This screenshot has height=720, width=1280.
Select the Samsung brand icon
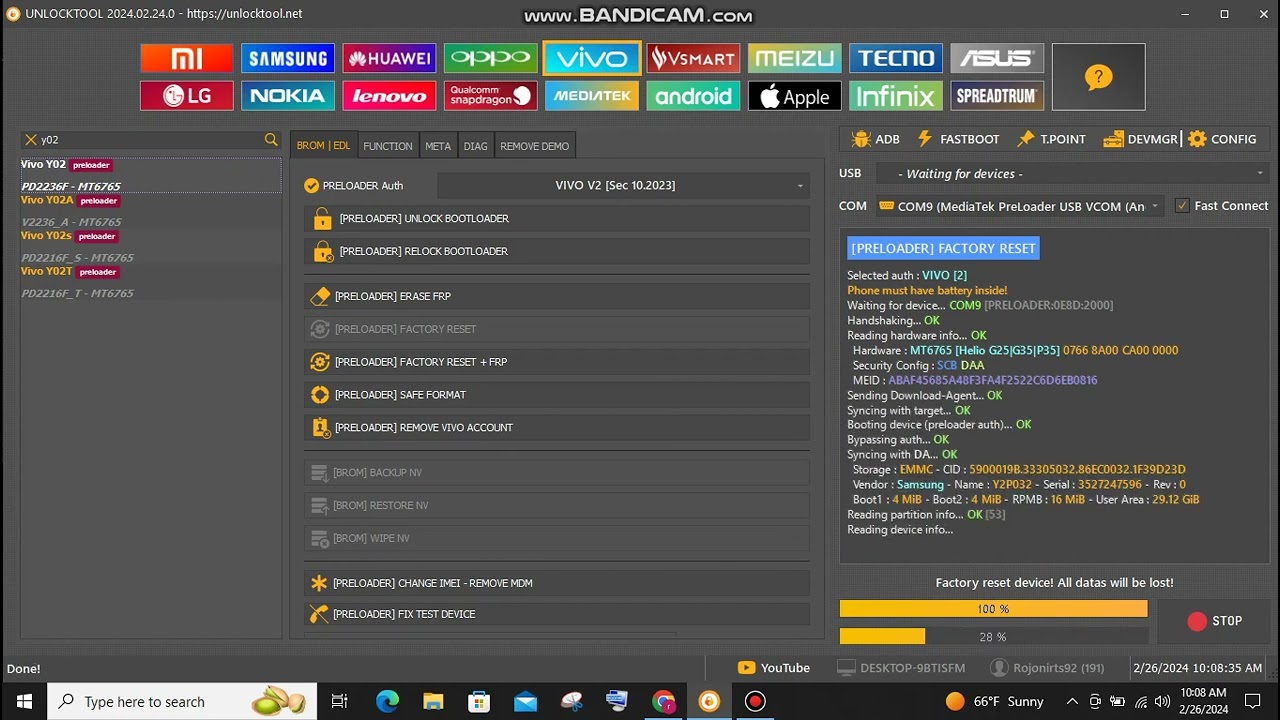288,58
